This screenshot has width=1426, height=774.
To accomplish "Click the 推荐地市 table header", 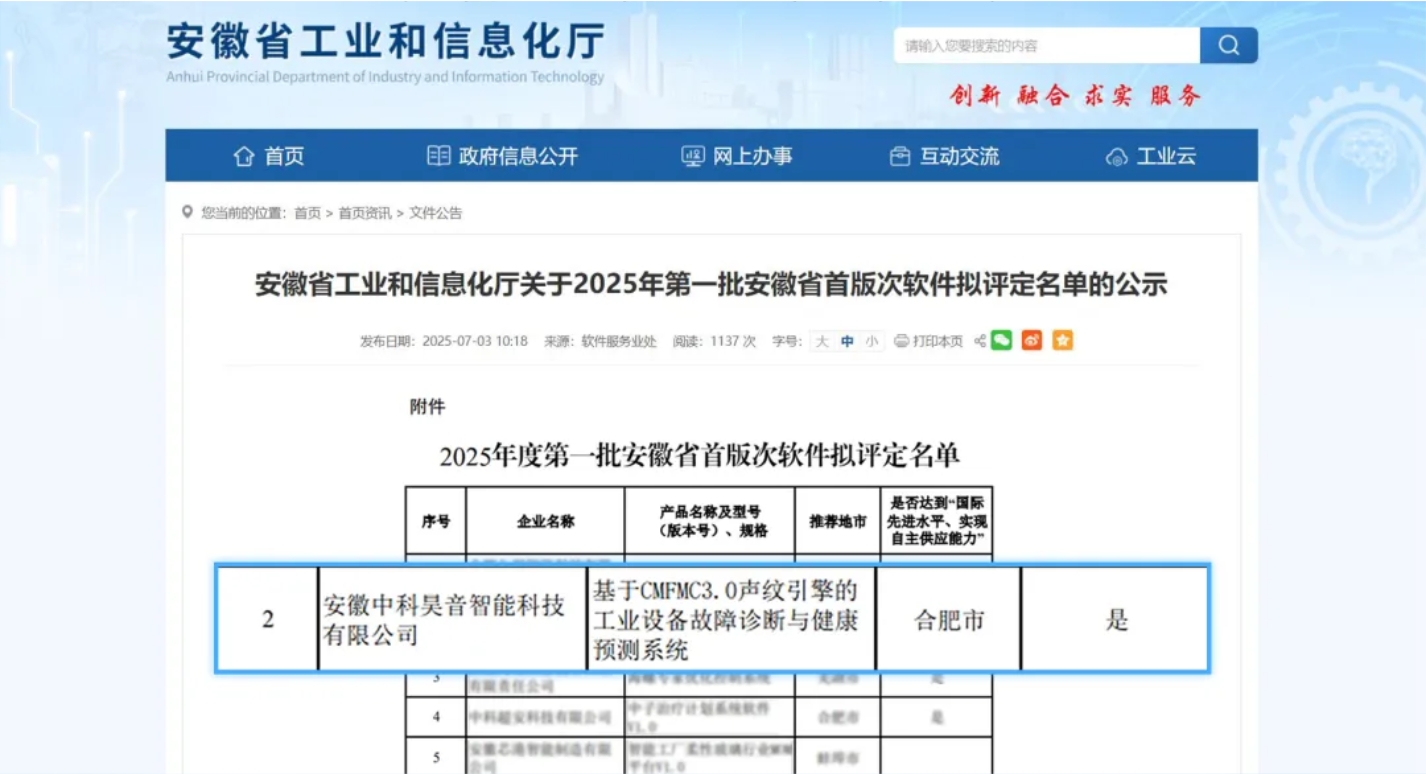I will coord(838,521).
